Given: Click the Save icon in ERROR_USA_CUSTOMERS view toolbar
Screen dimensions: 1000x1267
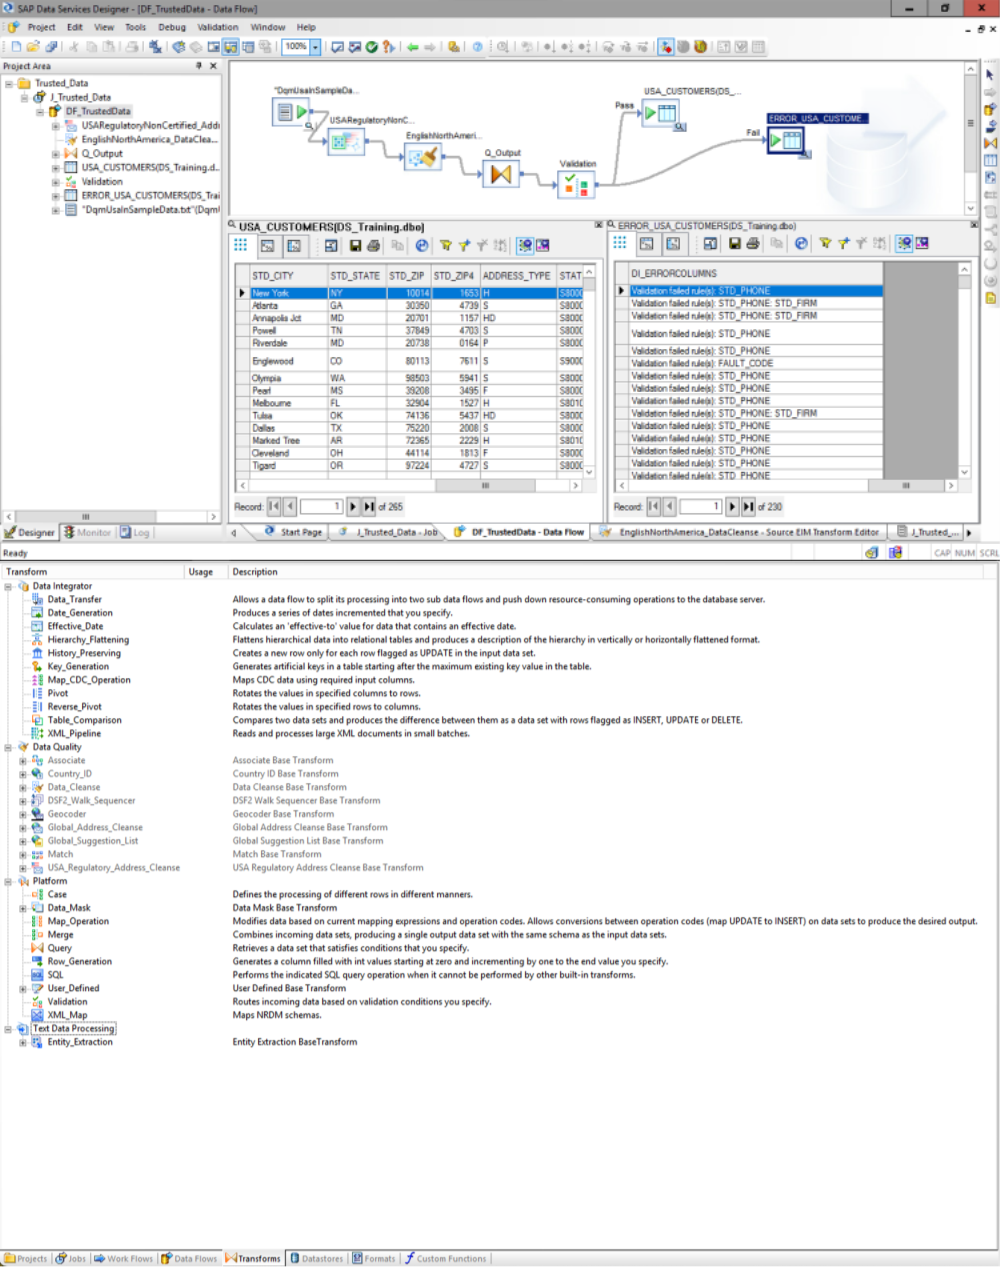Looking at the screenshot, I should [x=734, y=243].
